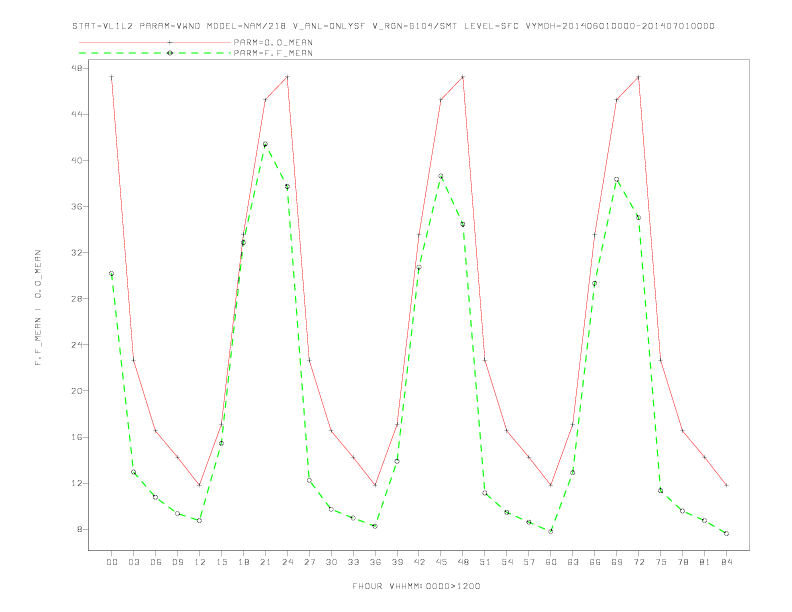Click the green forecast peak point at hour 45
Screen dimensions: 792x612
click(x=441, y=176)
